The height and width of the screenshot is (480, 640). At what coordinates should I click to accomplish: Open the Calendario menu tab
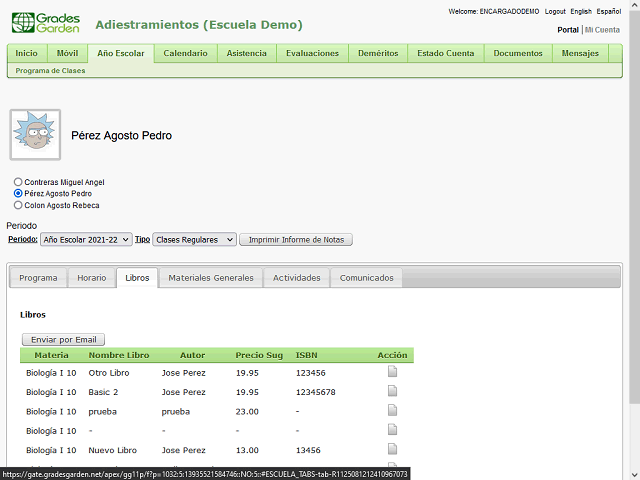[x=185, y=53]
